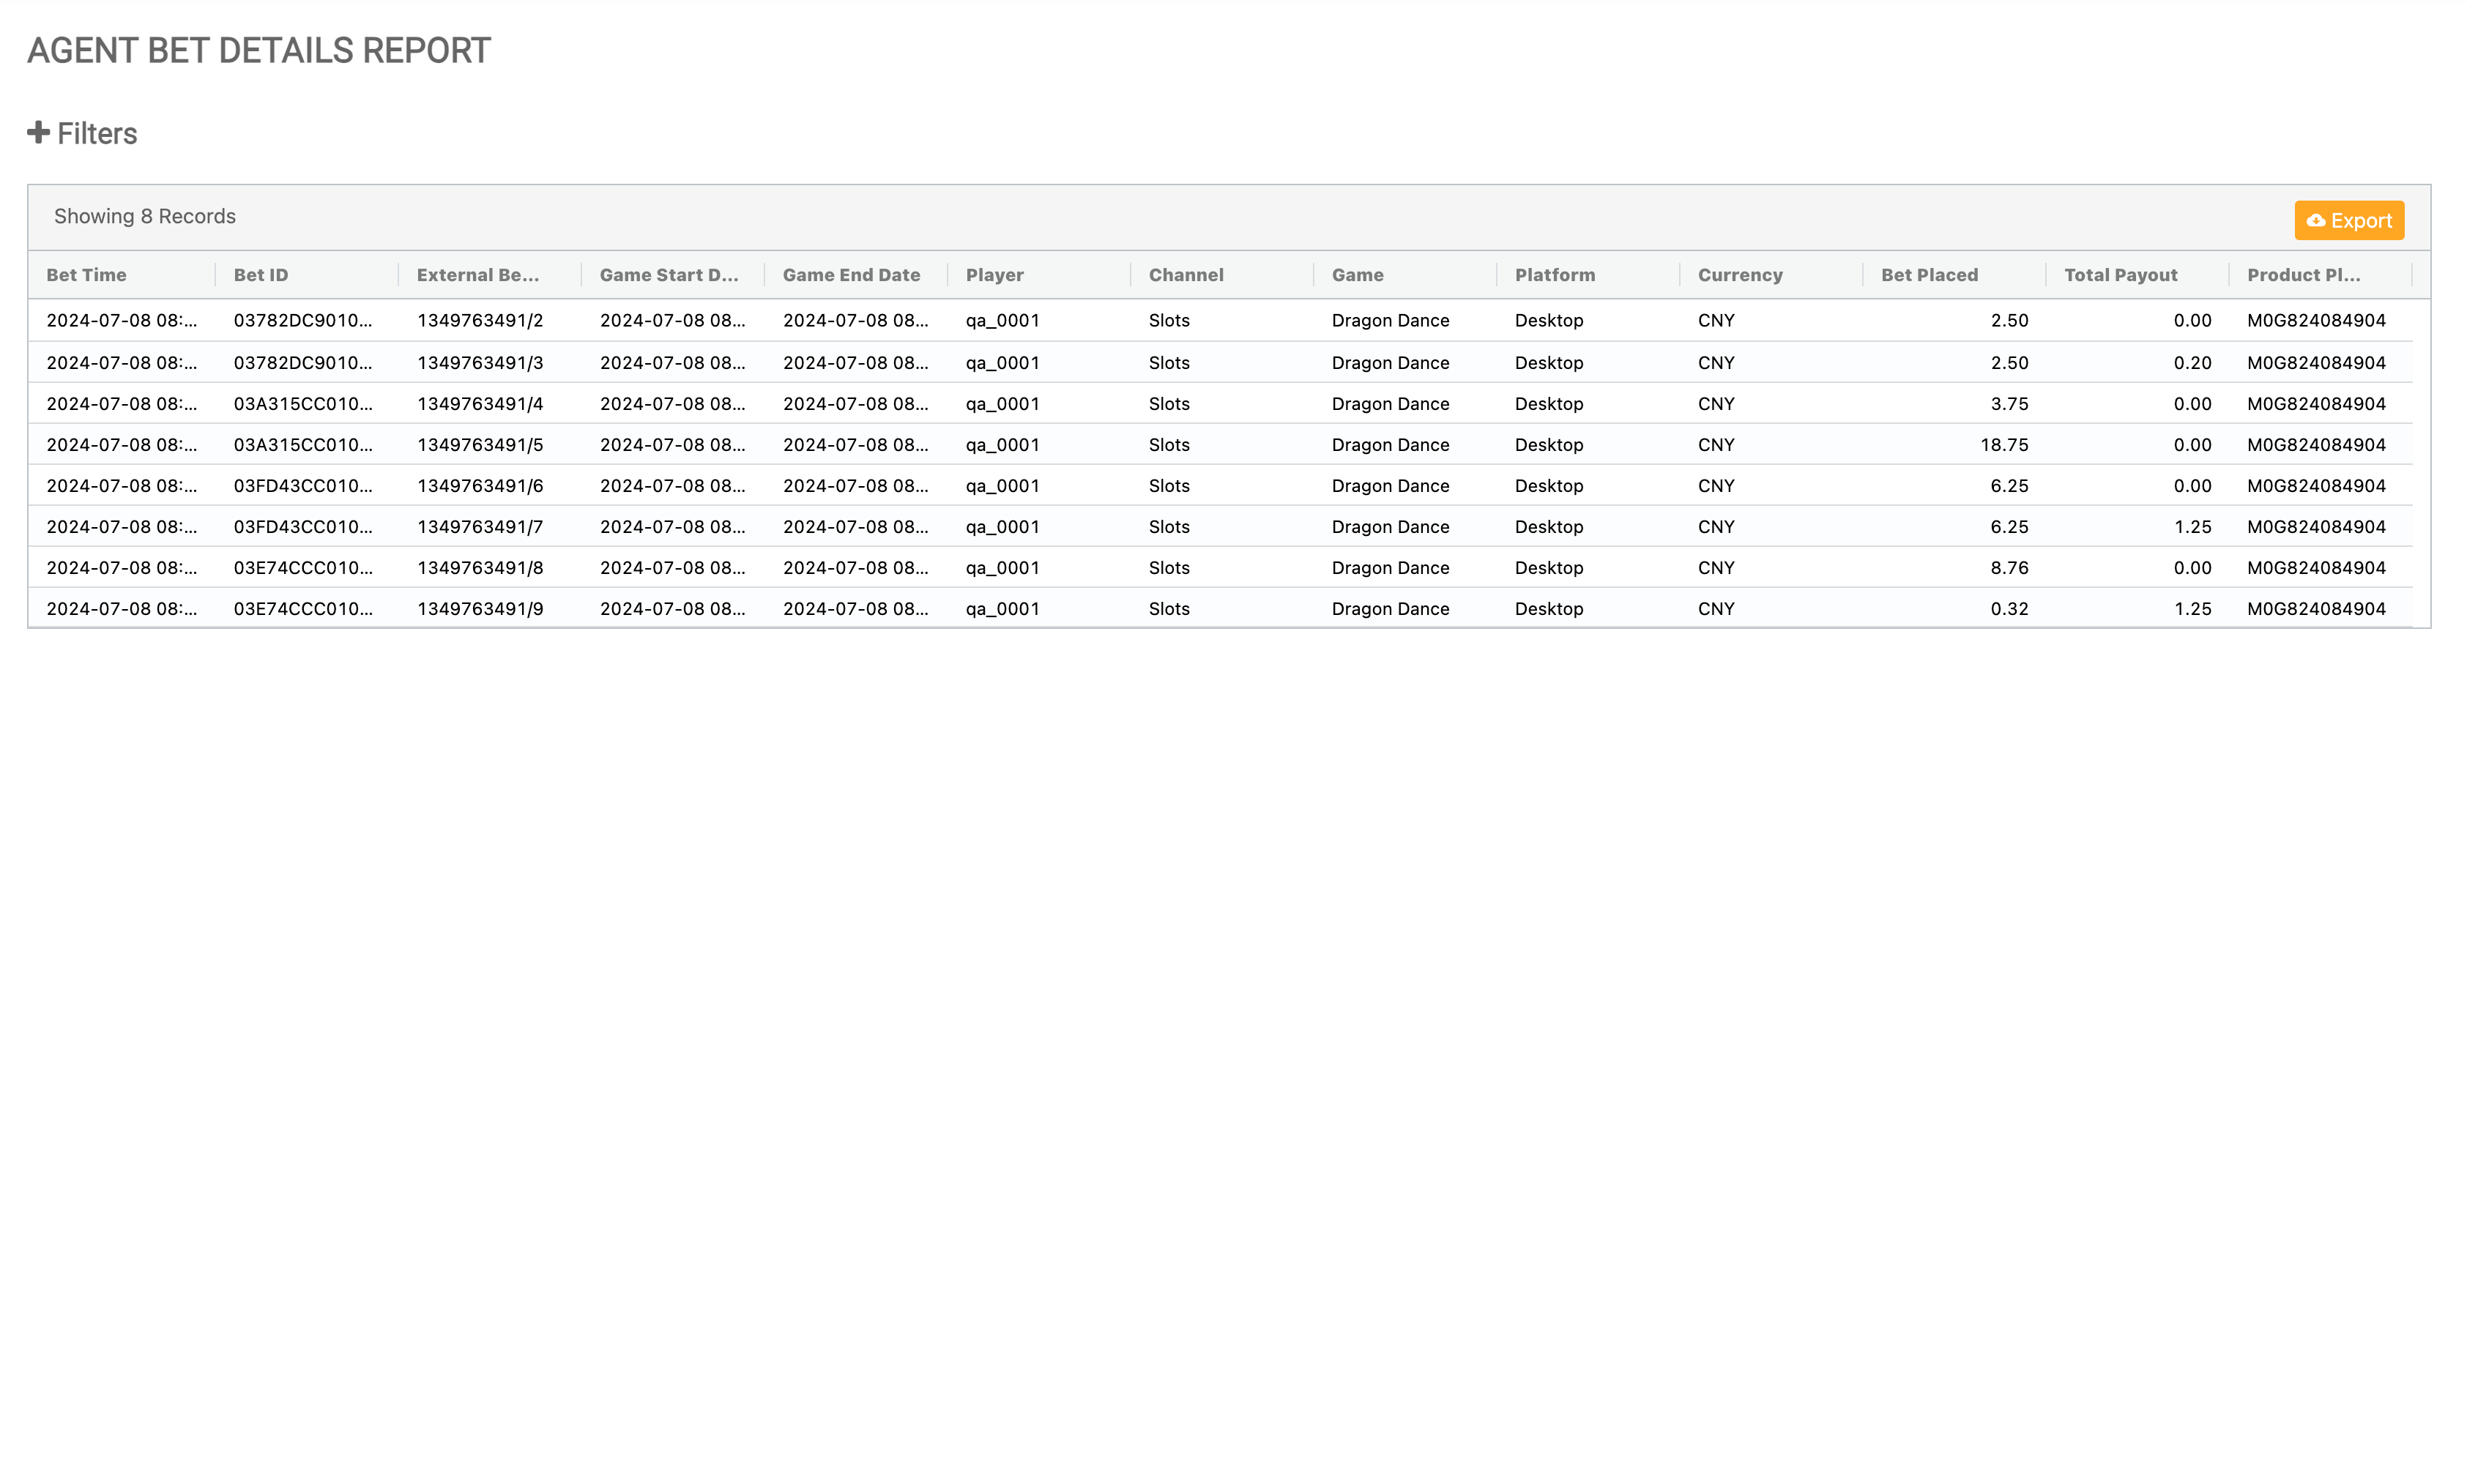This screenshot has height=1484, width=2467.
Task: Click External Bet column header
Action: (477, 275)
